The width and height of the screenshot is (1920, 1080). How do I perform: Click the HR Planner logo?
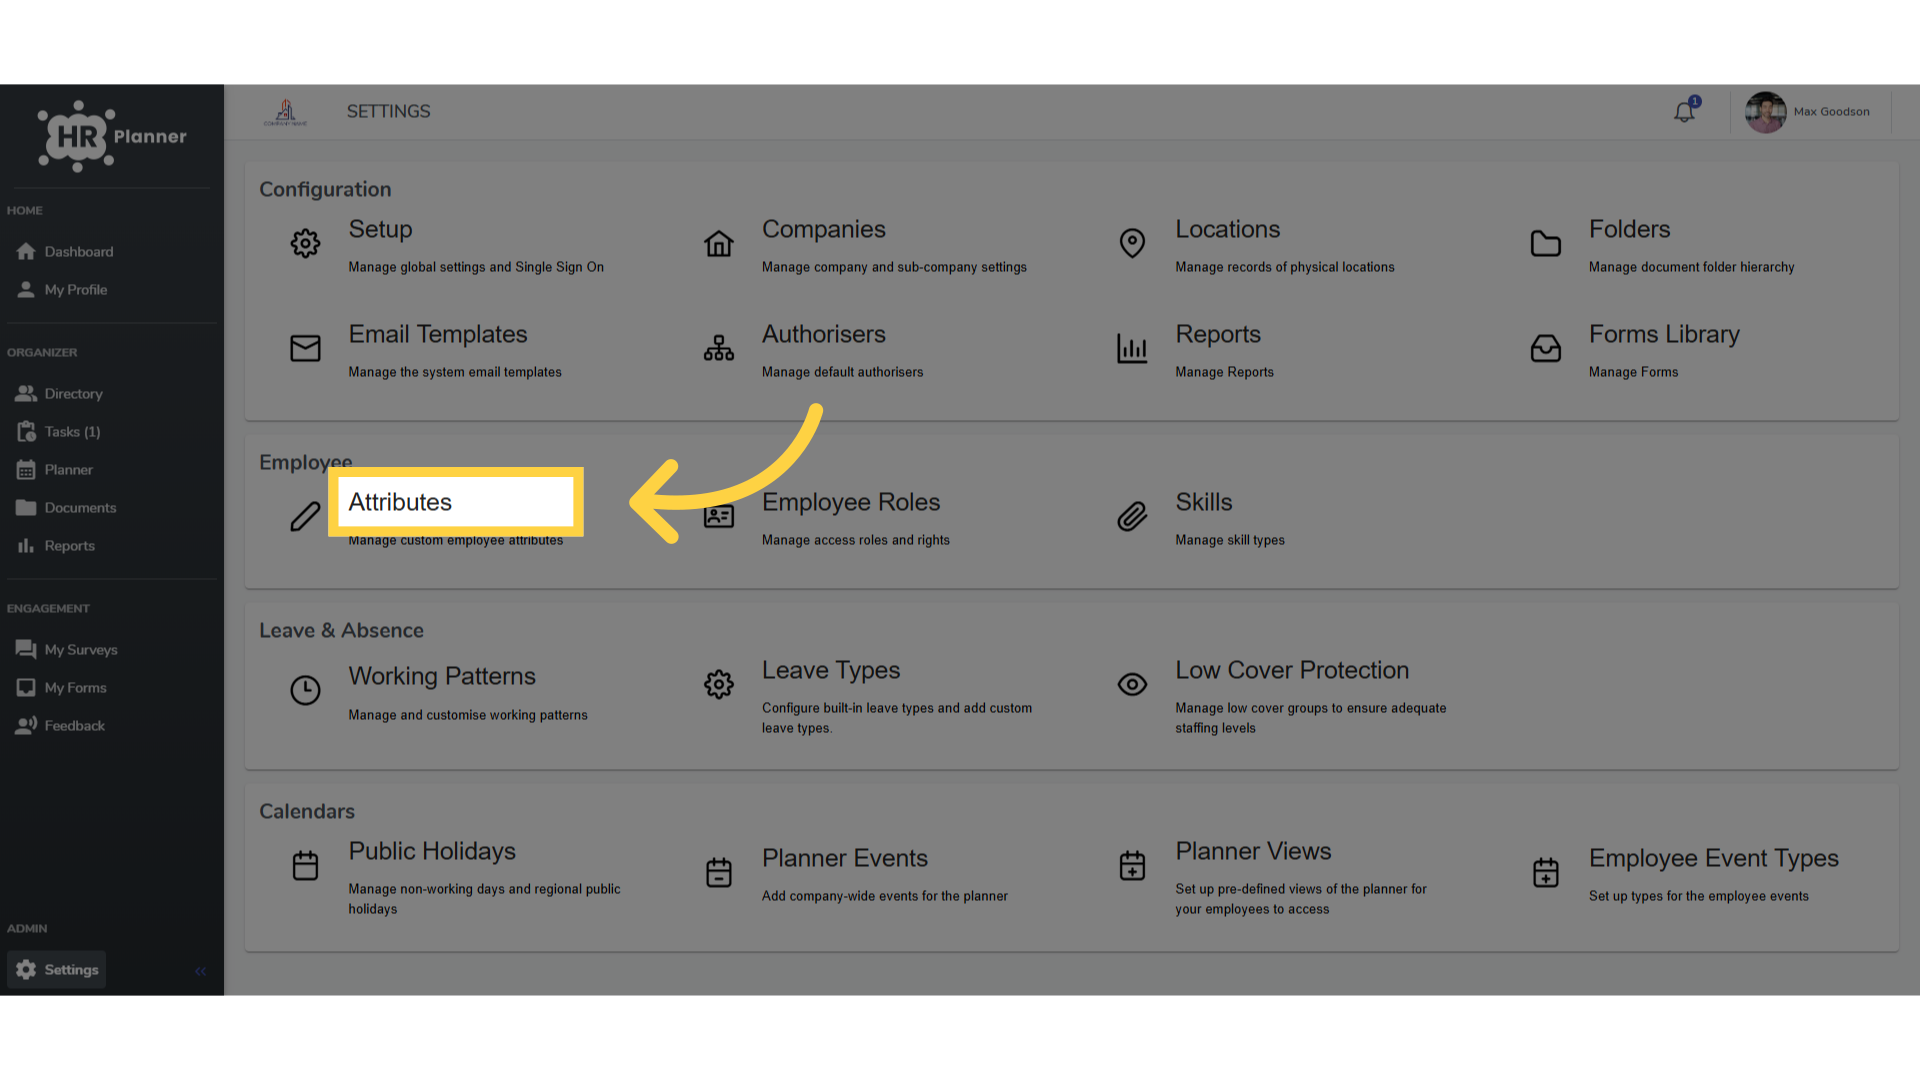pyautogui.click(x=112, y=136)
